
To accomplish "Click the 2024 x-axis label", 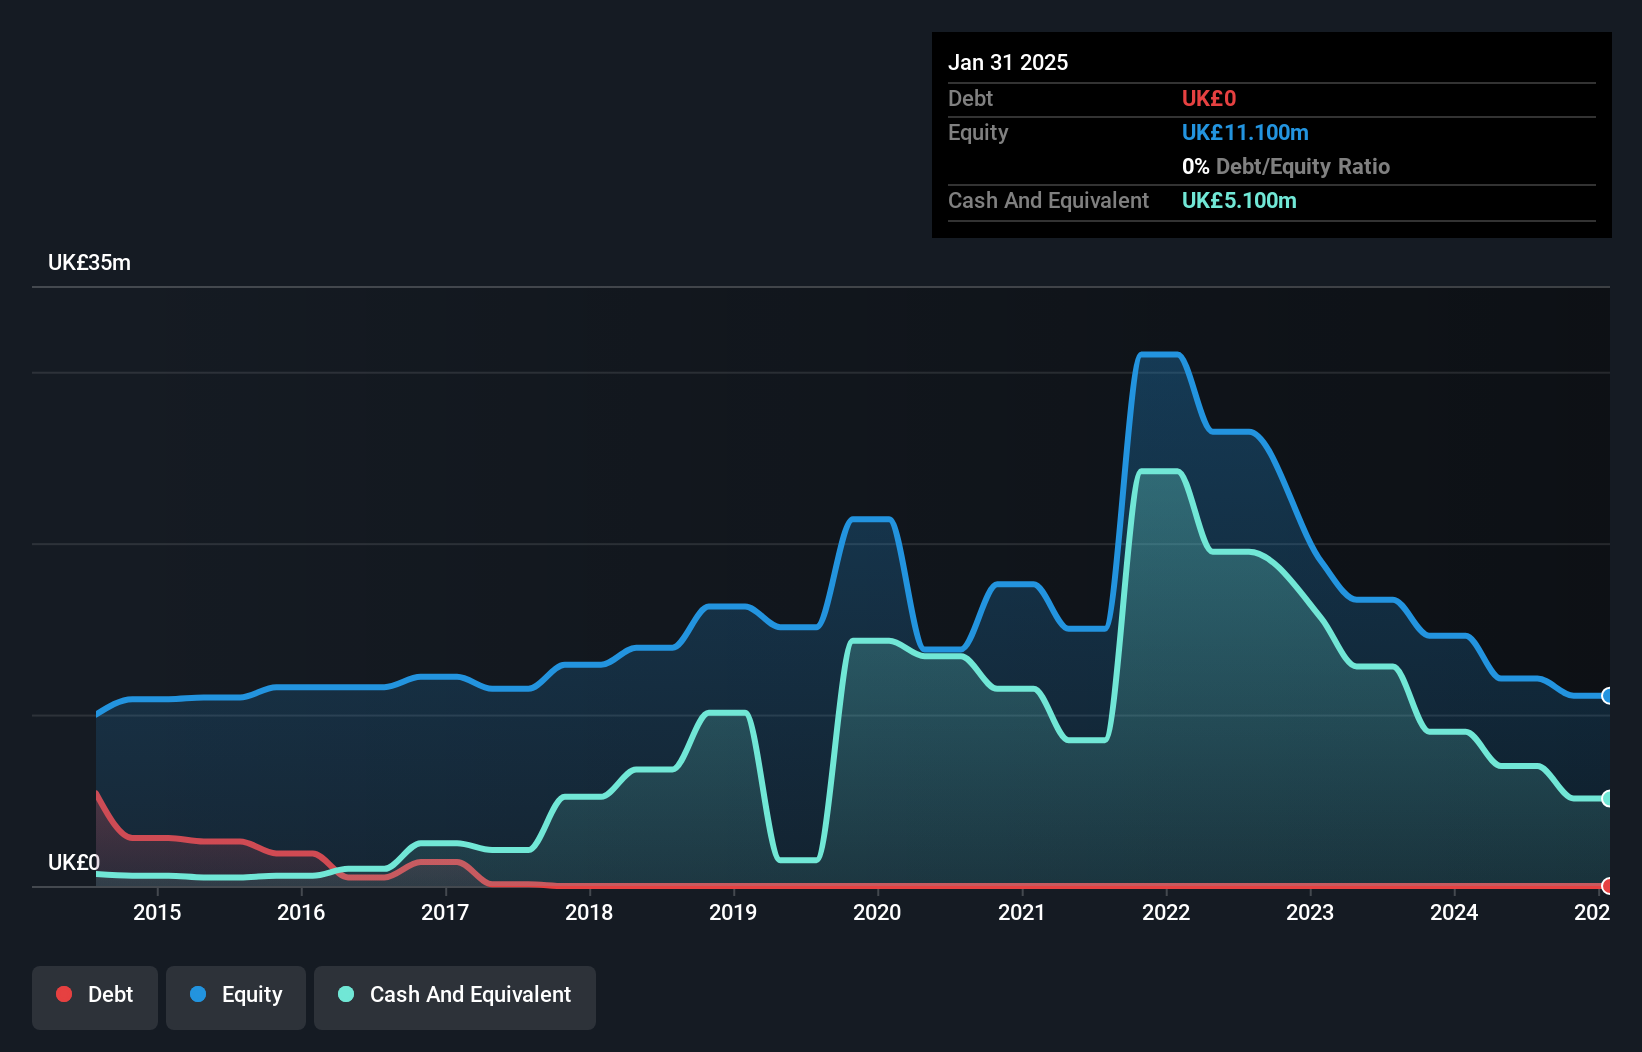I will pos(1454,912).
